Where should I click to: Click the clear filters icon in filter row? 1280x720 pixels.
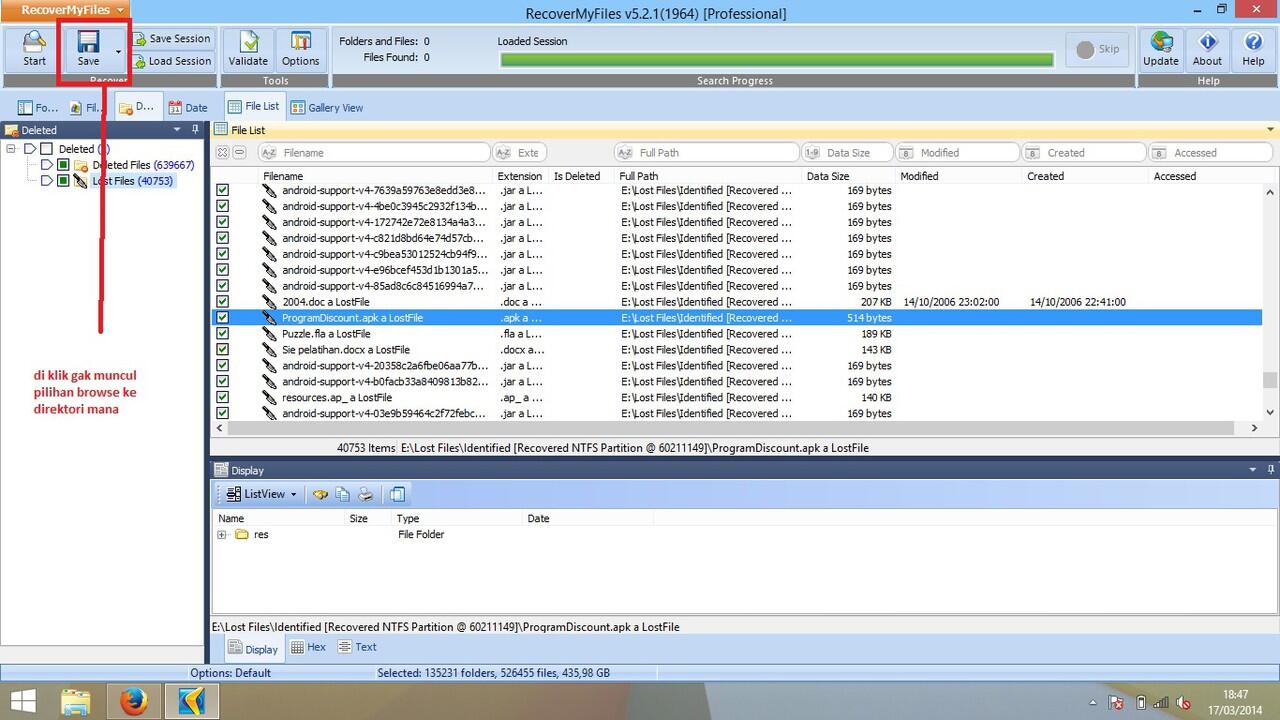(223, 153)
